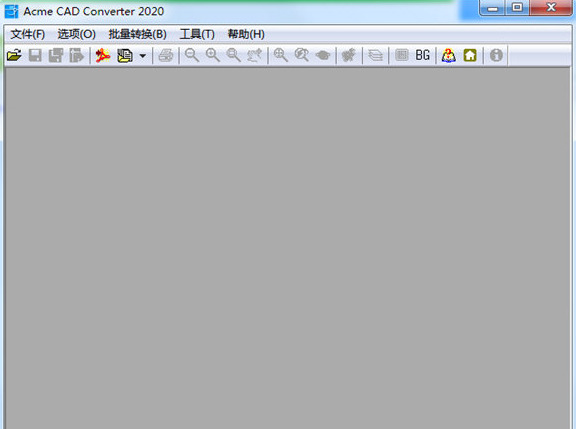The width and height of the screenshot is (576, 429).
Task: Expand the dropdown arrow beside batch convert
Action: click(x=143, y=56)
